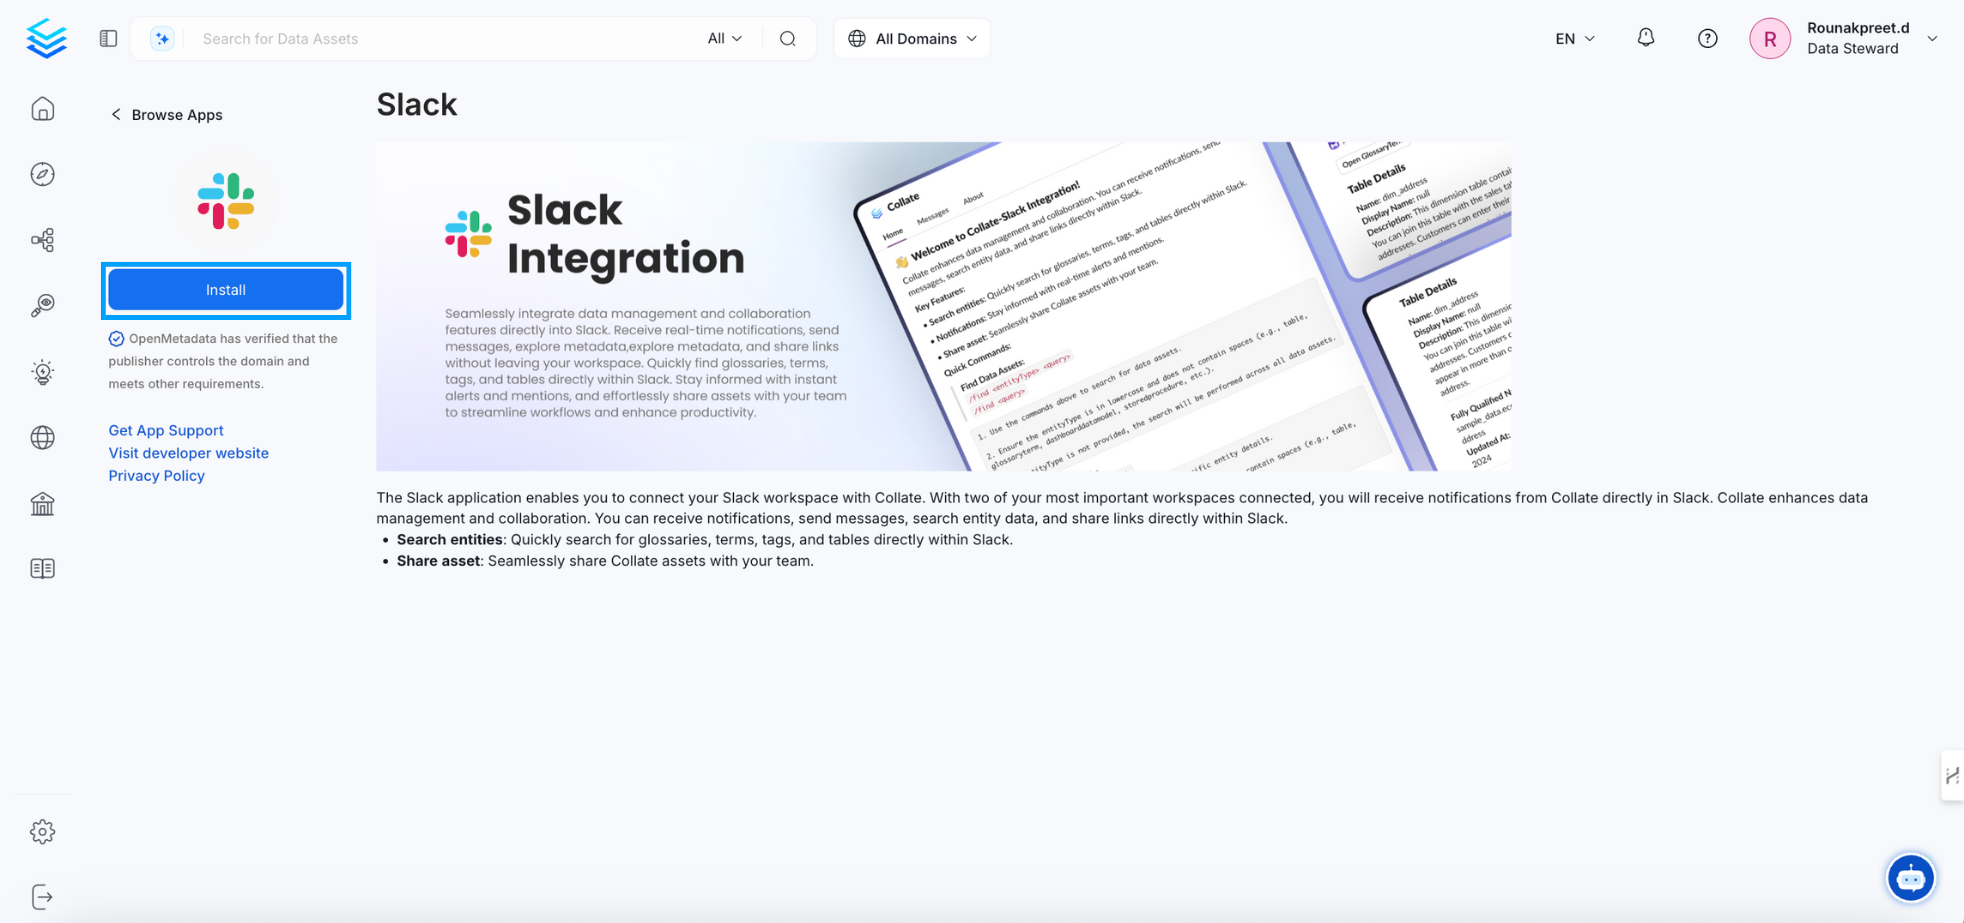The image size is (1964, 923).
Task: Open Settings via the gear icon
Action: tap(42, 832)
